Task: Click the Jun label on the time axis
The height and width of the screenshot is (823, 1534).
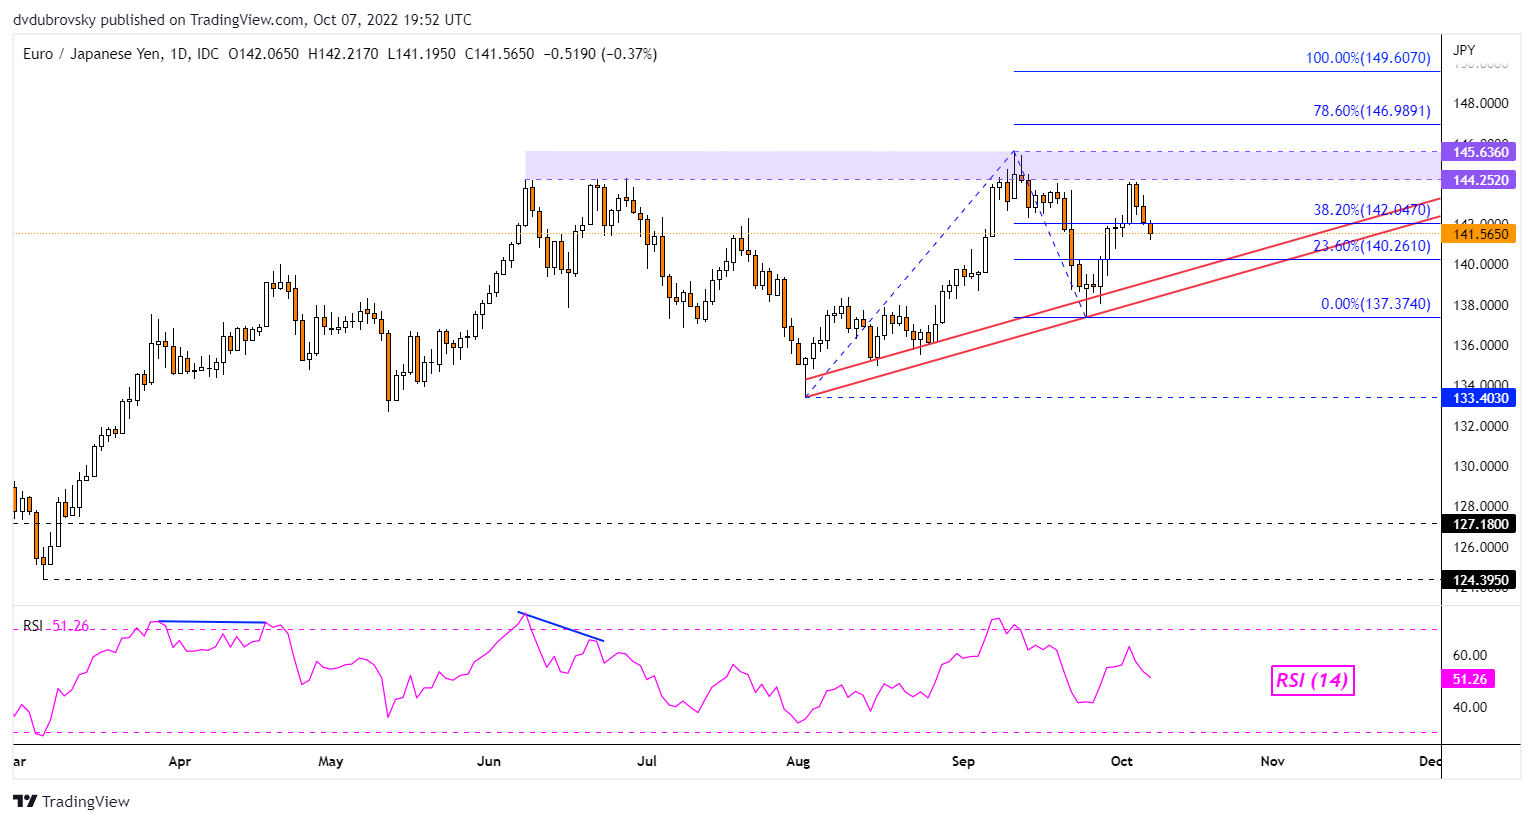Action: (x=489, y=761)
